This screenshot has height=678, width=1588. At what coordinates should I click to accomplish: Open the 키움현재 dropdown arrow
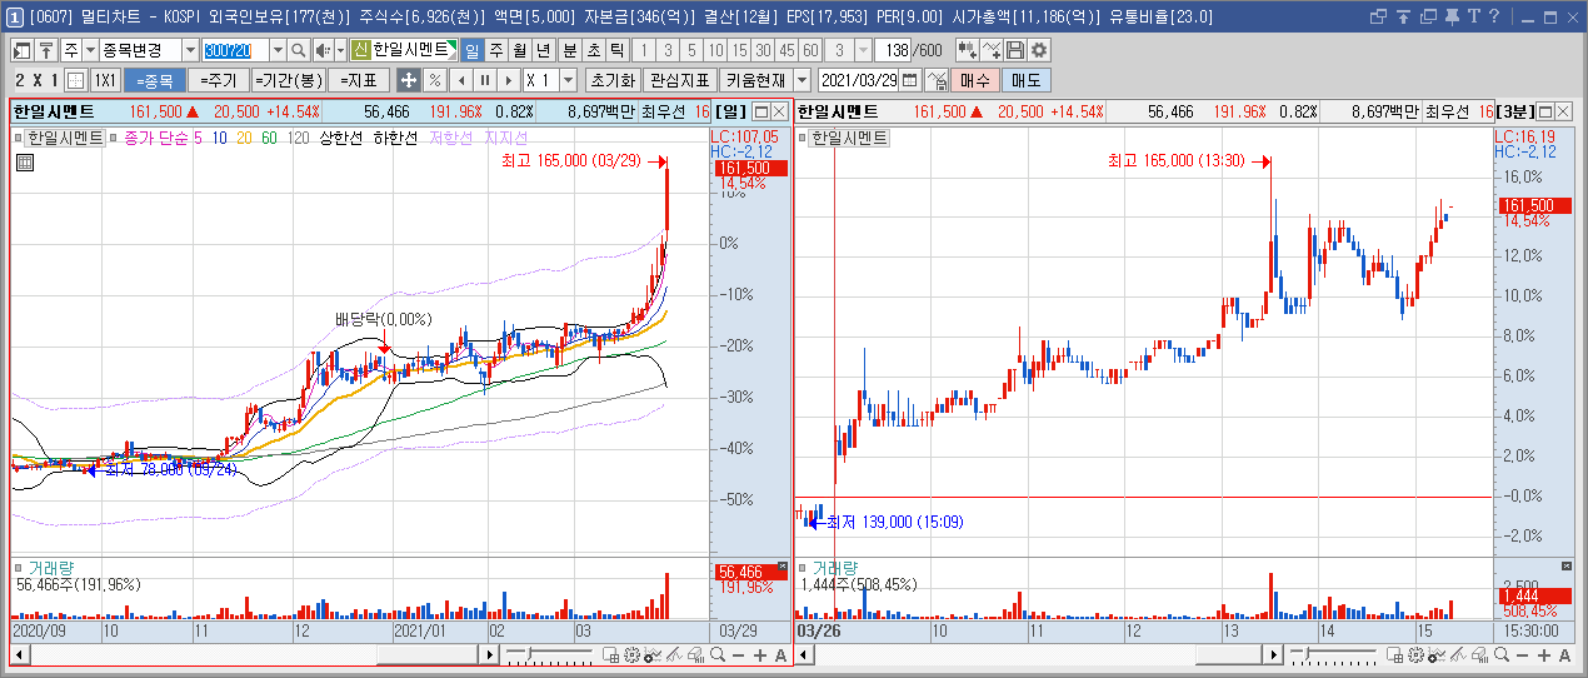802,80
